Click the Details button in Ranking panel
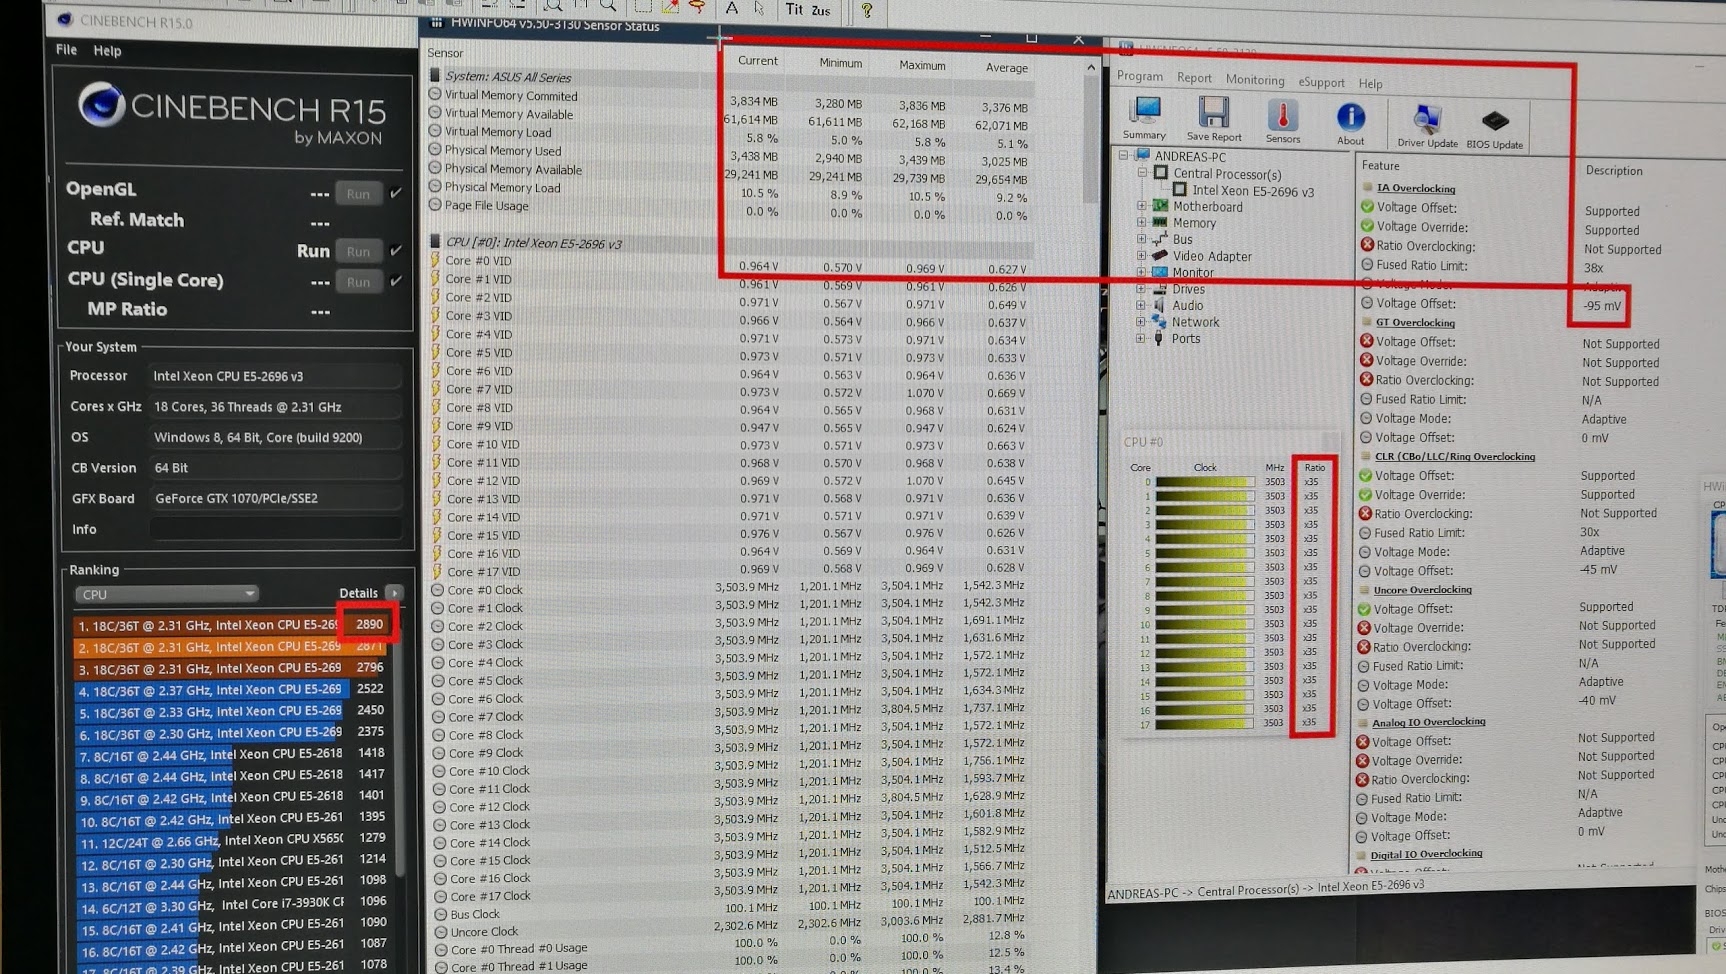 pos(395,593)
